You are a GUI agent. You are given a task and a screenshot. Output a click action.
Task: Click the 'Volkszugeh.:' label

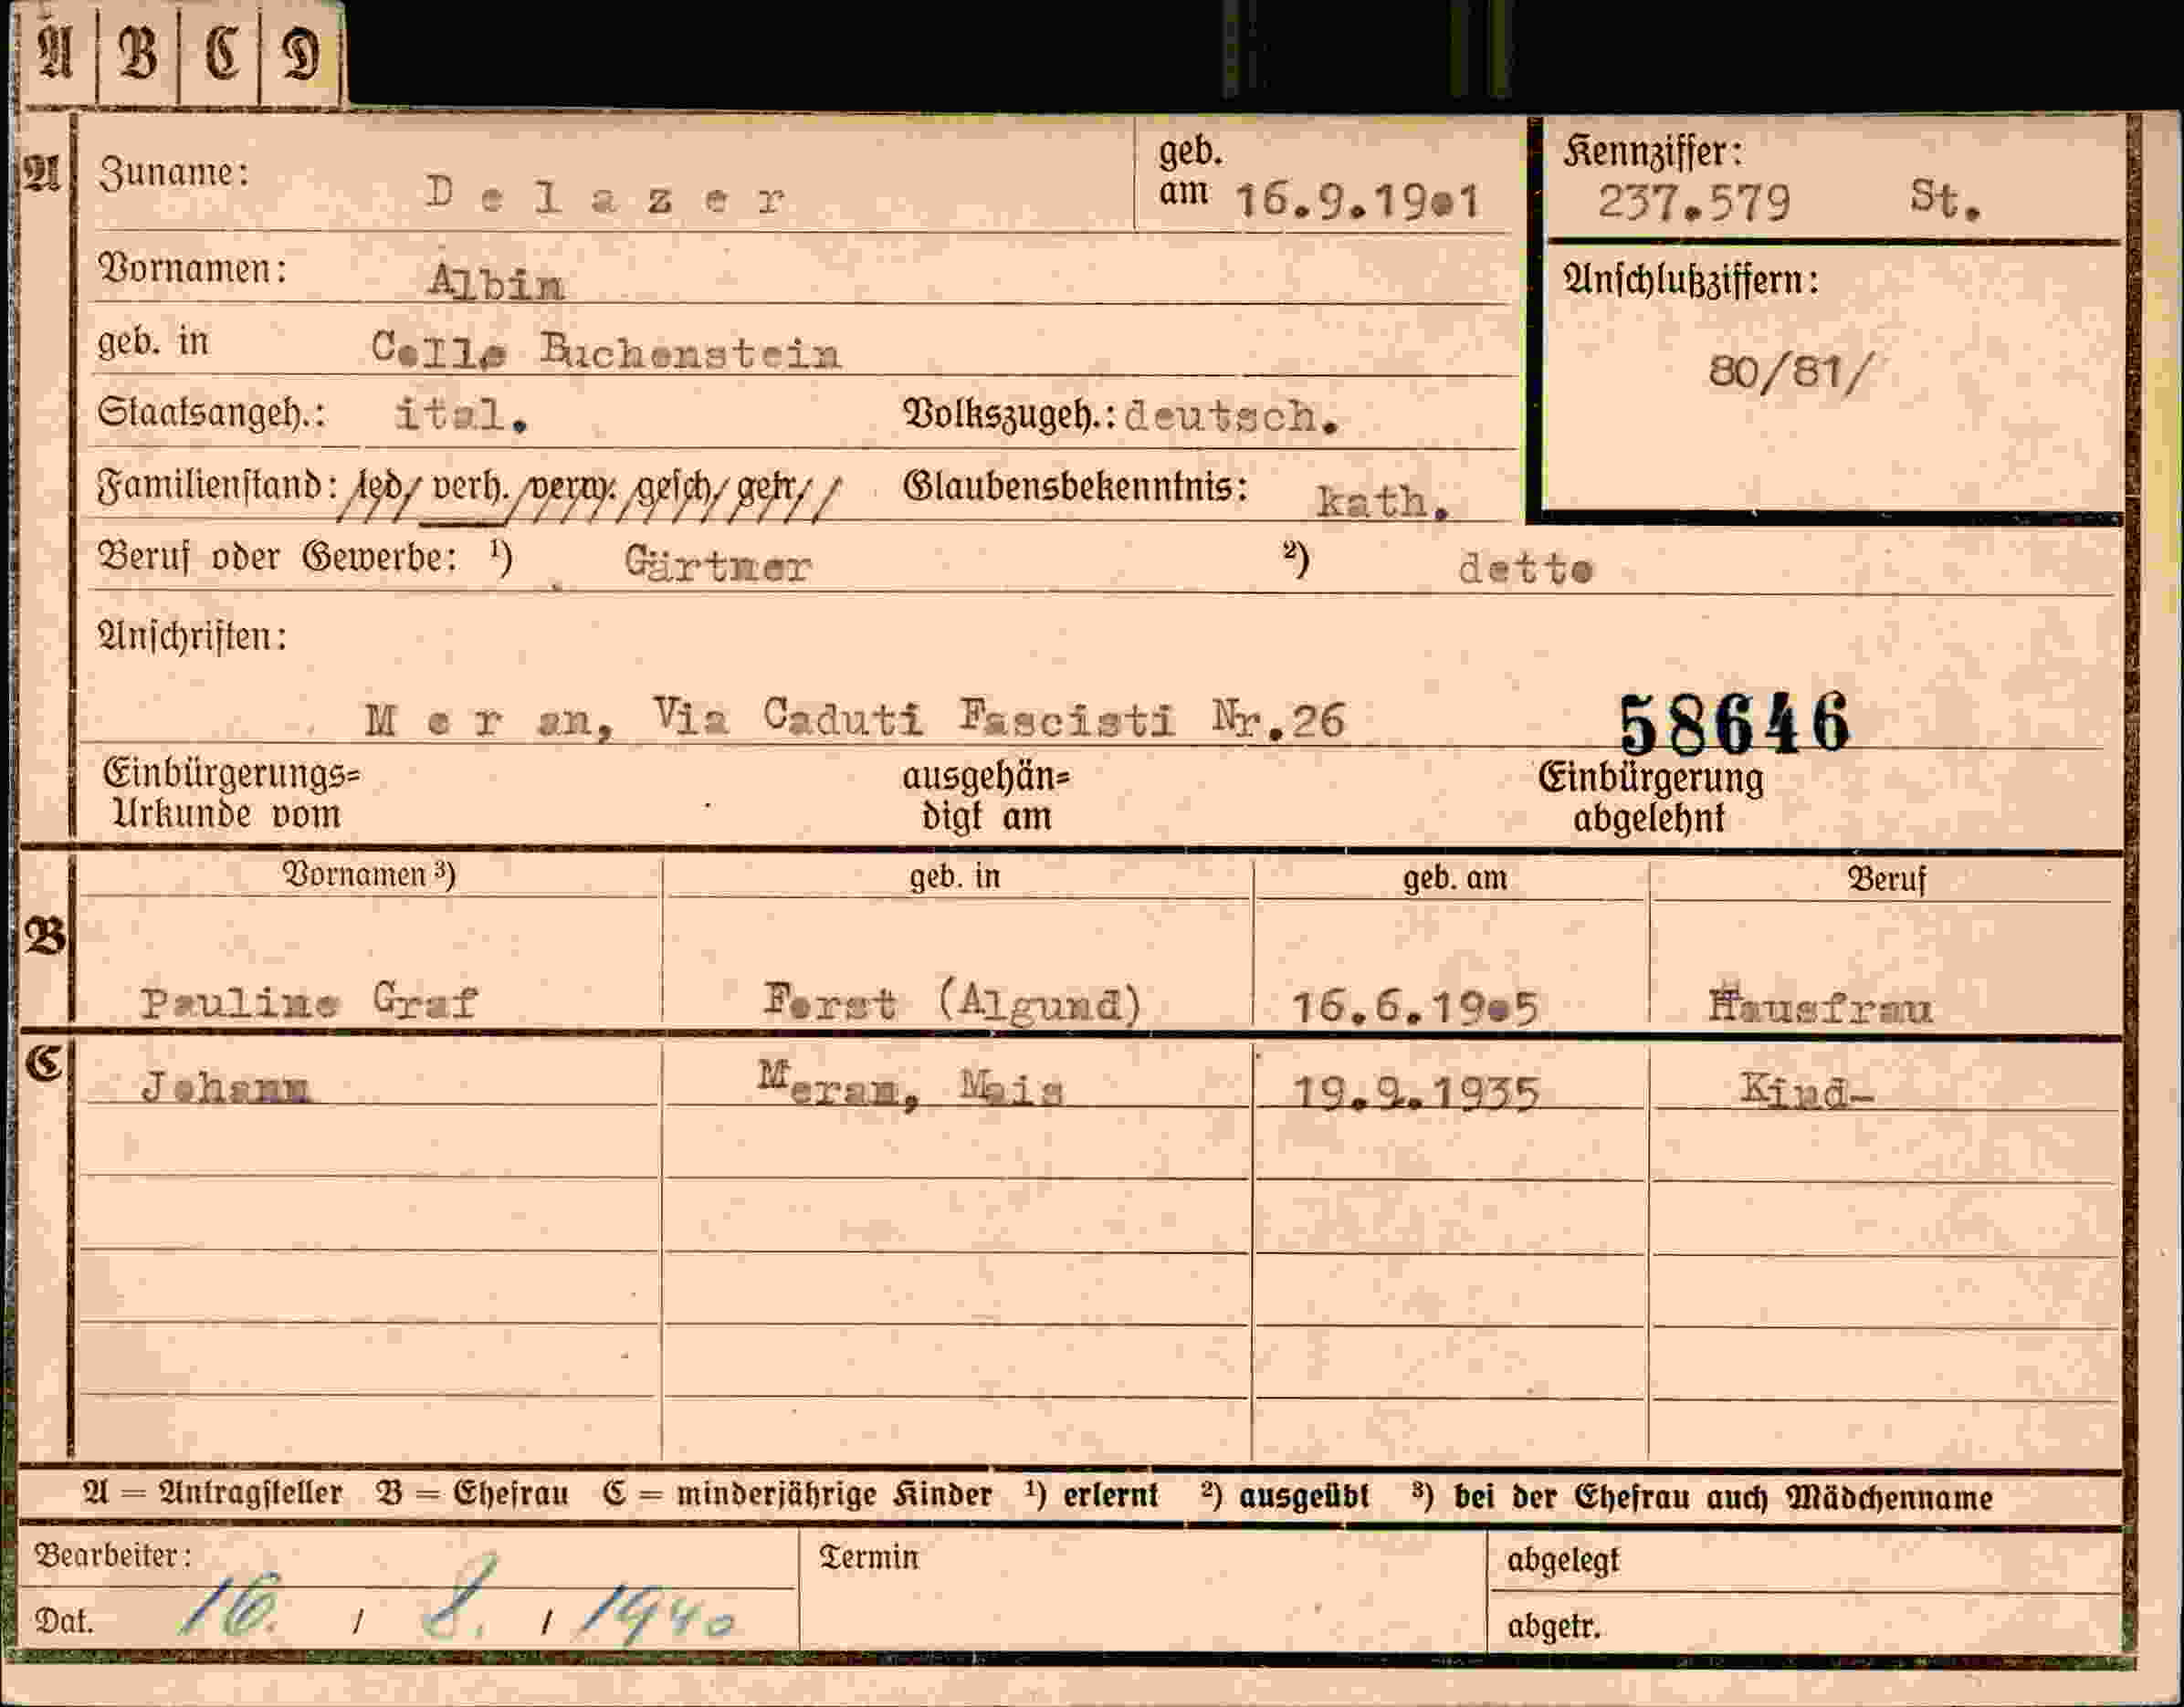(1009, 414)
